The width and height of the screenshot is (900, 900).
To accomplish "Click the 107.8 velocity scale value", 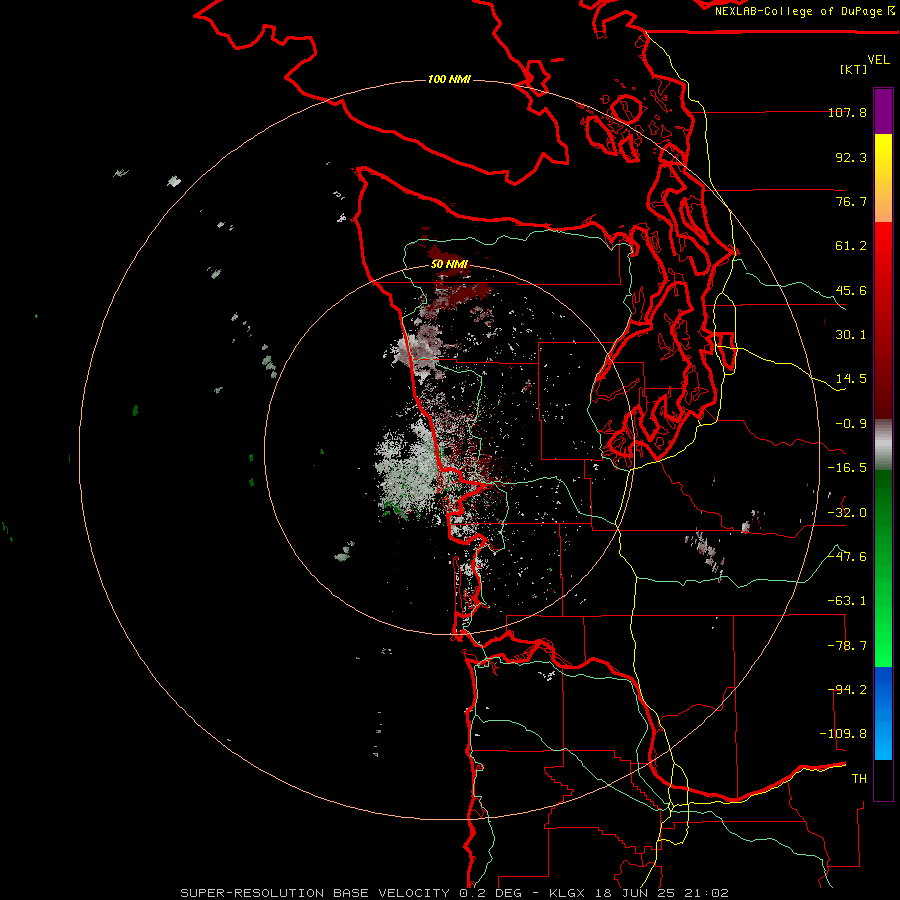I will [847, 112].
